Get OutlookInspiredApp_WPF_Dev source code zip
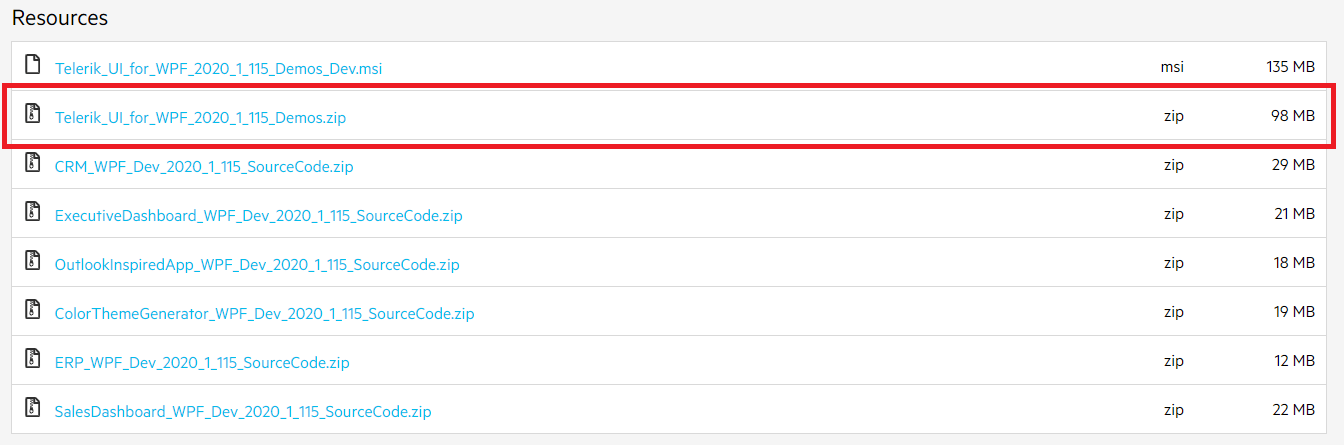The image size is (1344, 445). coord(257,265)
